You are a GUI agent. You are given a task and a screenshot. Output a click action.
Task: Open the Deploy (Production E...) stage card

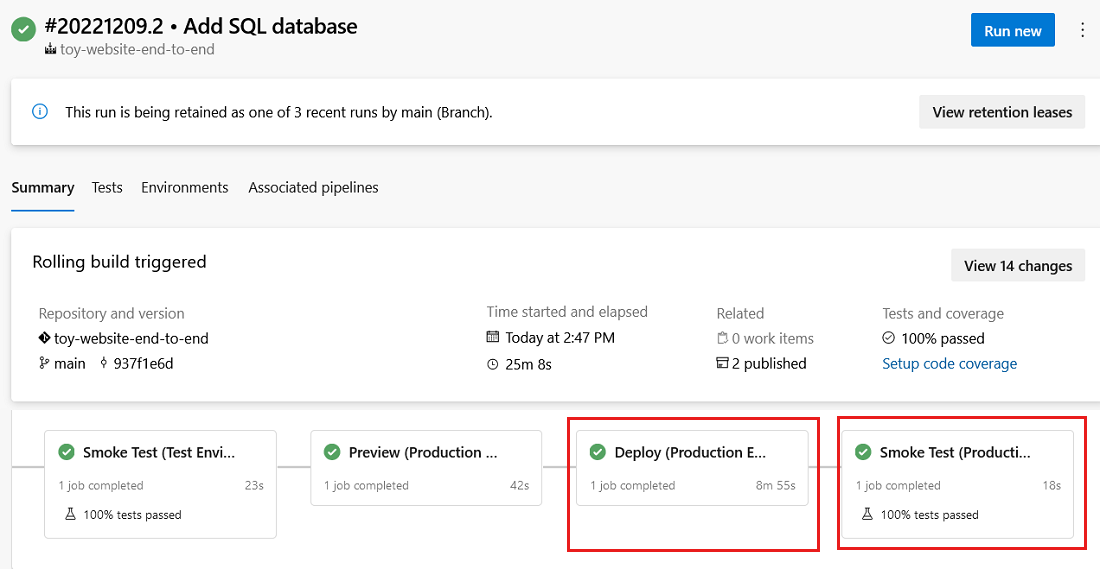click(692, 468)
